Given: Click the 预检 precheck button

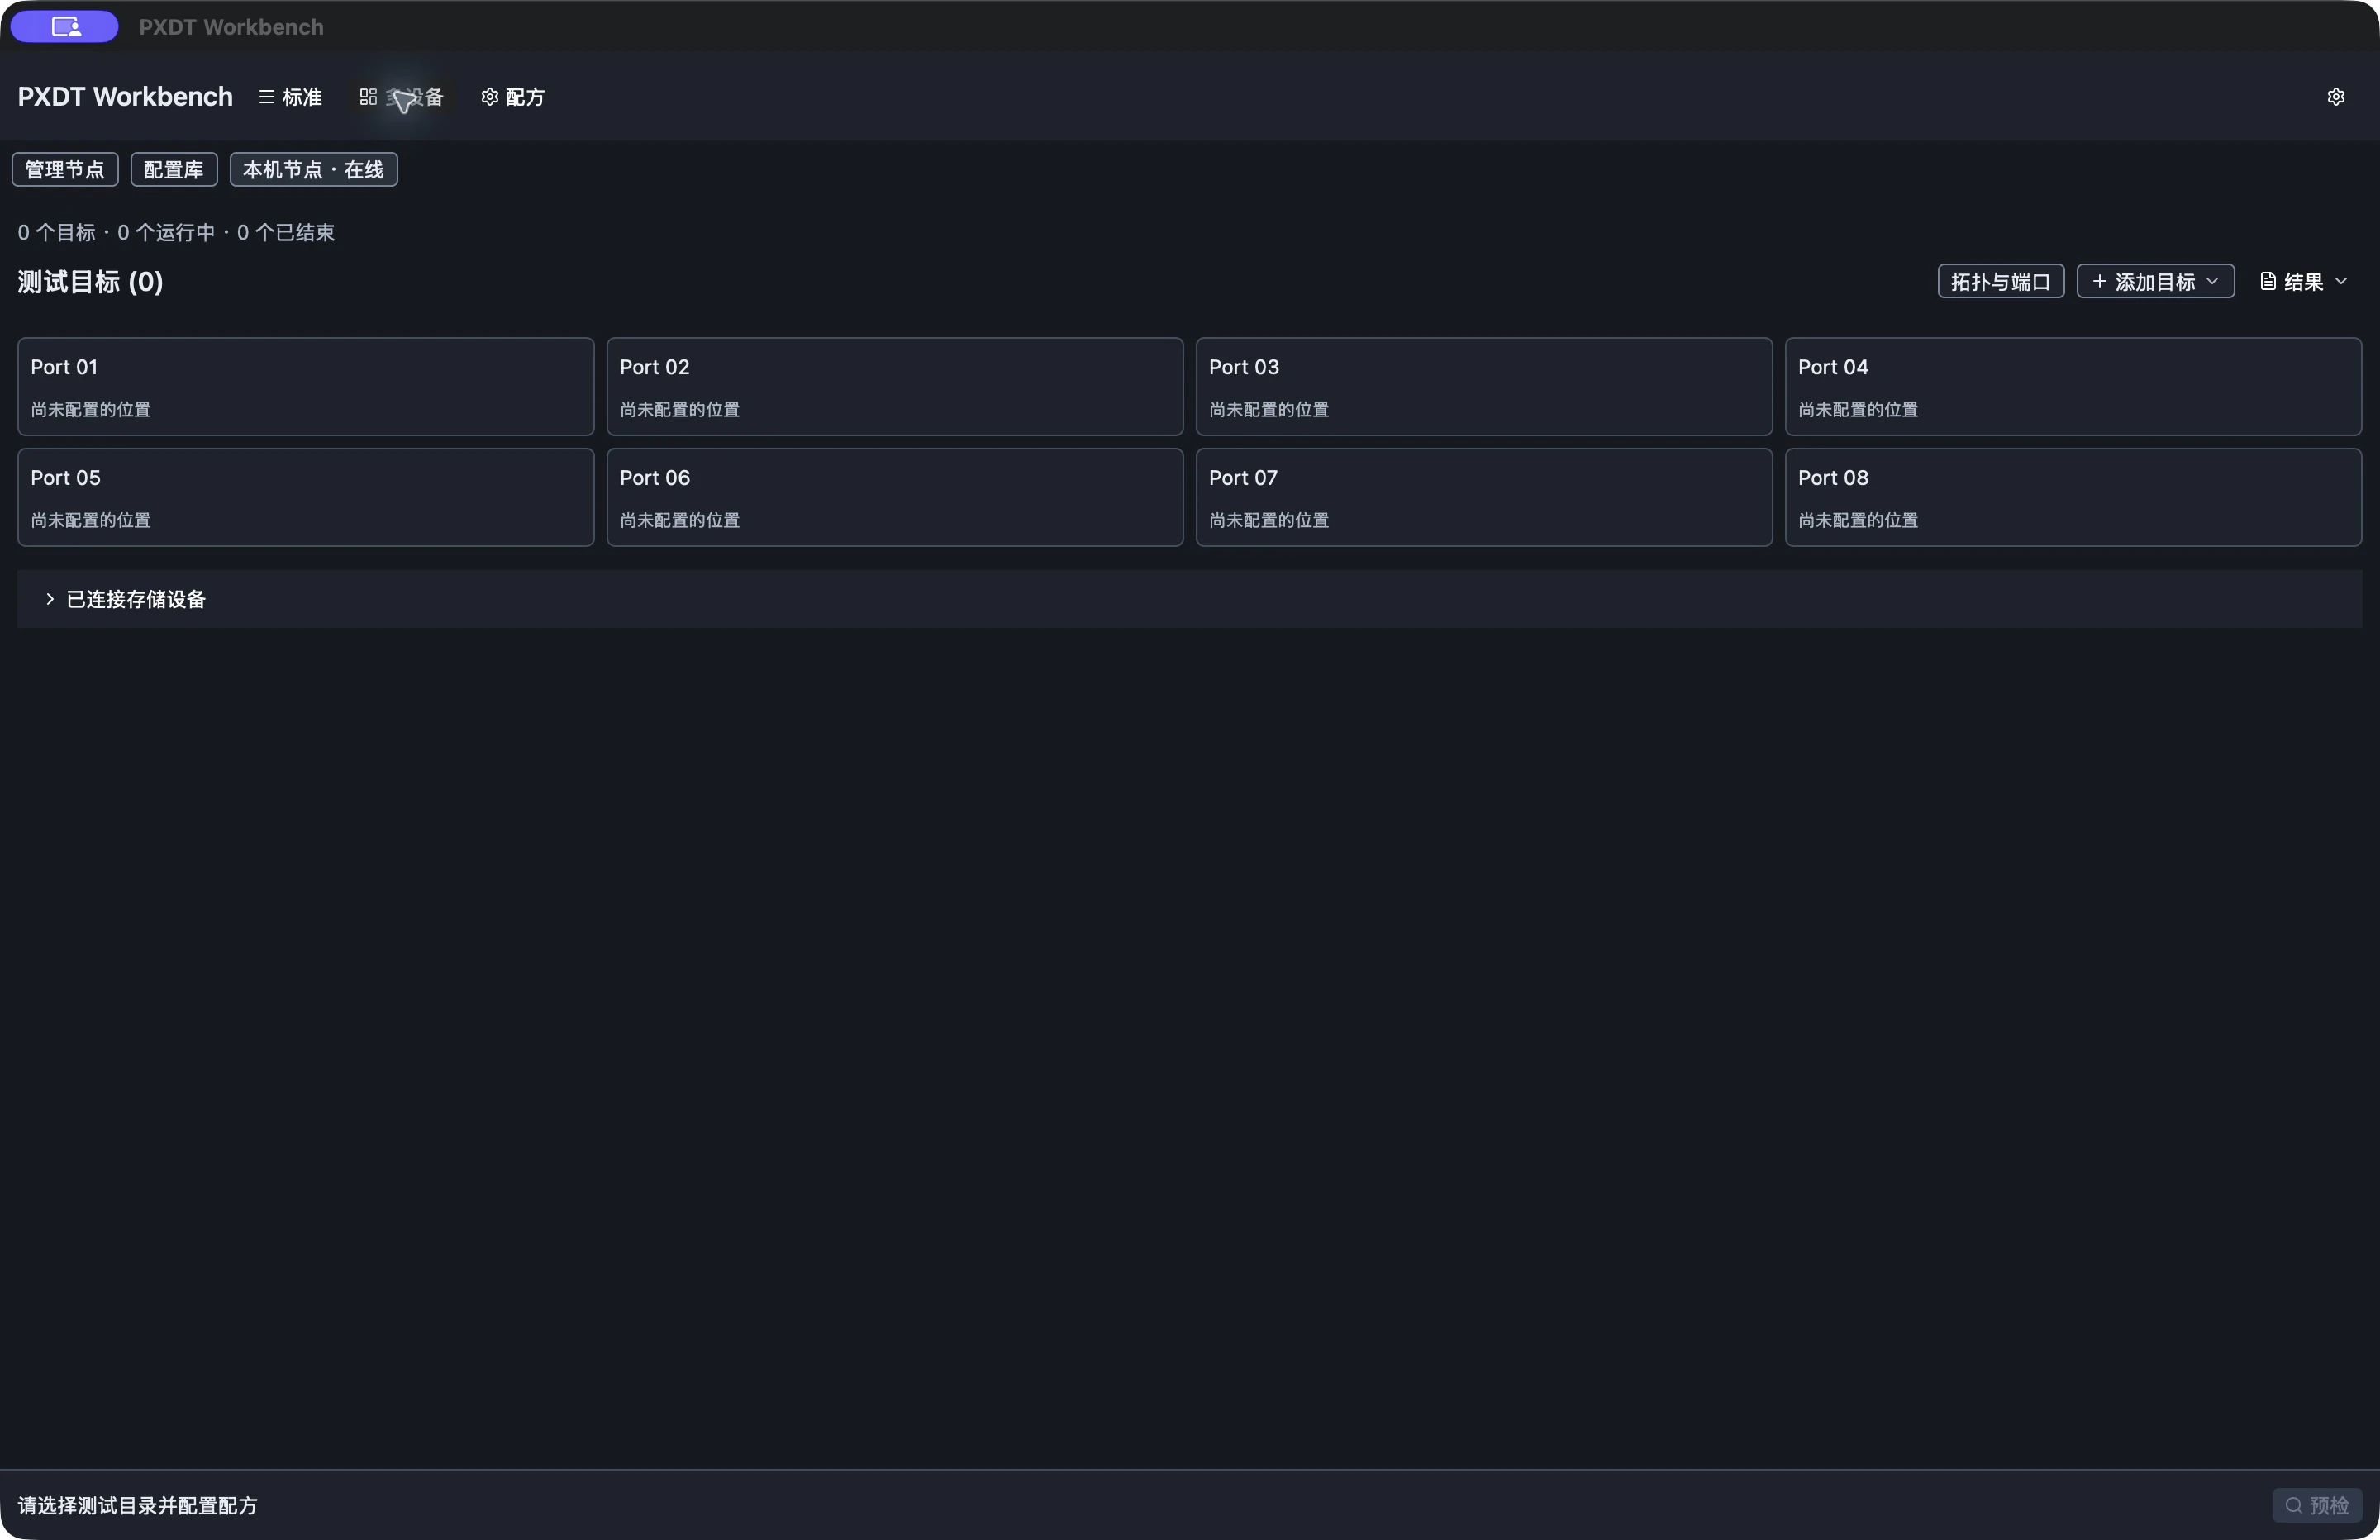Looking at the screenshot, I should click(x=2317, y=1505).
